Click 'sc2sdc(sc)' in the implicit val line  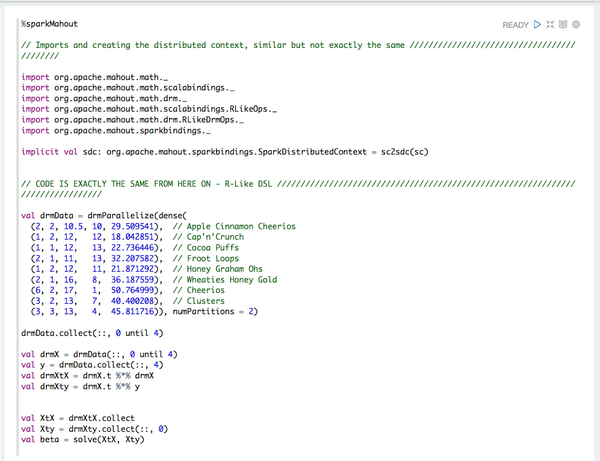(x=404, y=152)
